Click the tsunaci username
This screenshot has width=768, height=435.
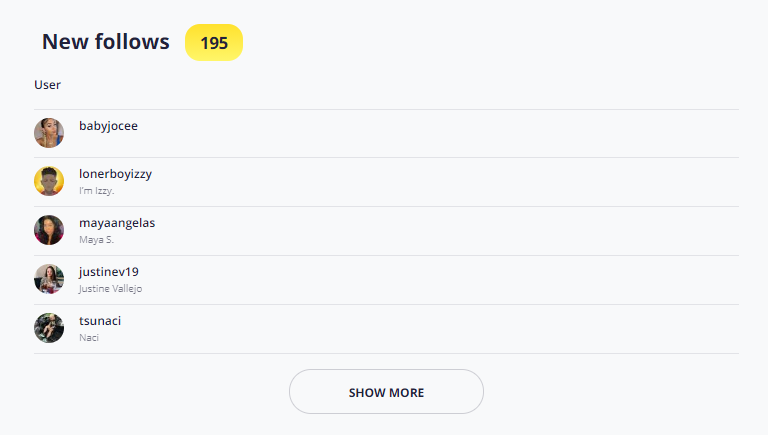click(100, 321)
